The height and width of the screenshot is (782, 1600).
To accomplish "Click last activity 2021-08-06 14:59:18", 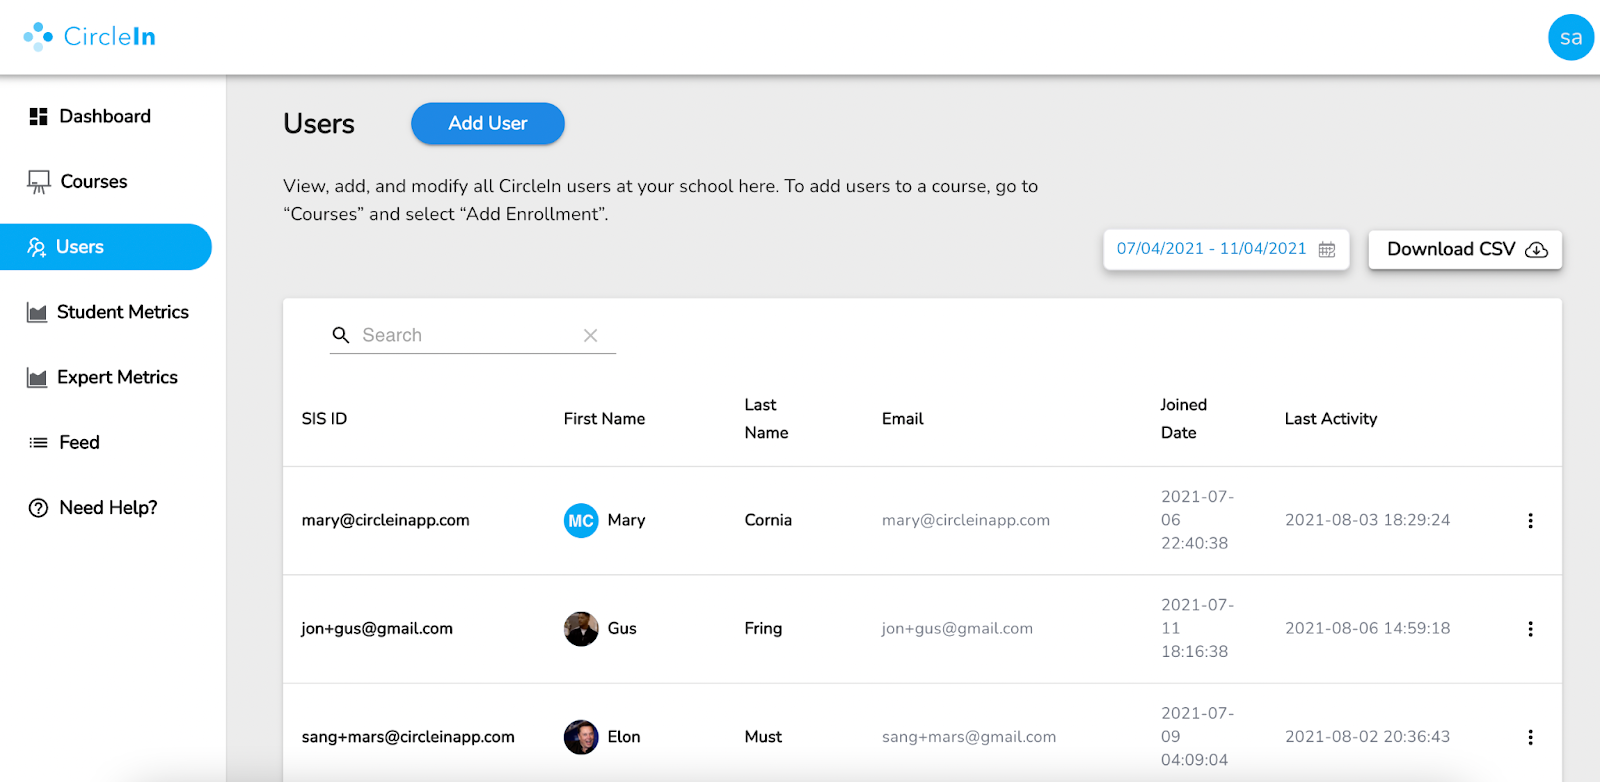I will (1367, 629).
